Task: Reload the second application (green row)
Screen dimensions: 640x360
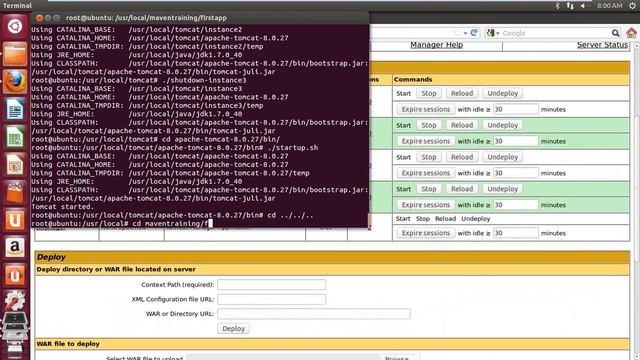Action: coord(462,125)
